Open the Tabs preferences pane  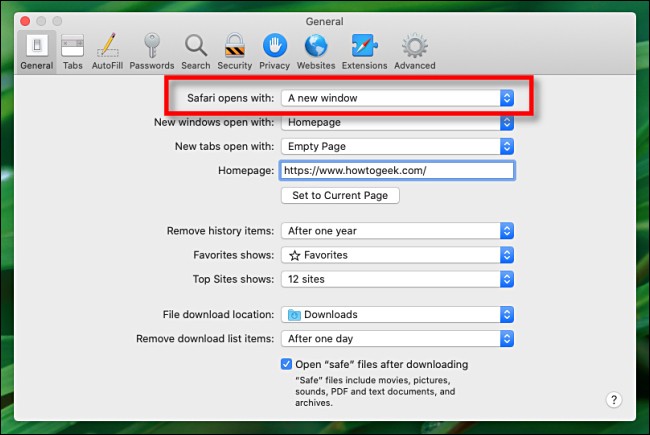pyautogui.click(x=72, y=50)
